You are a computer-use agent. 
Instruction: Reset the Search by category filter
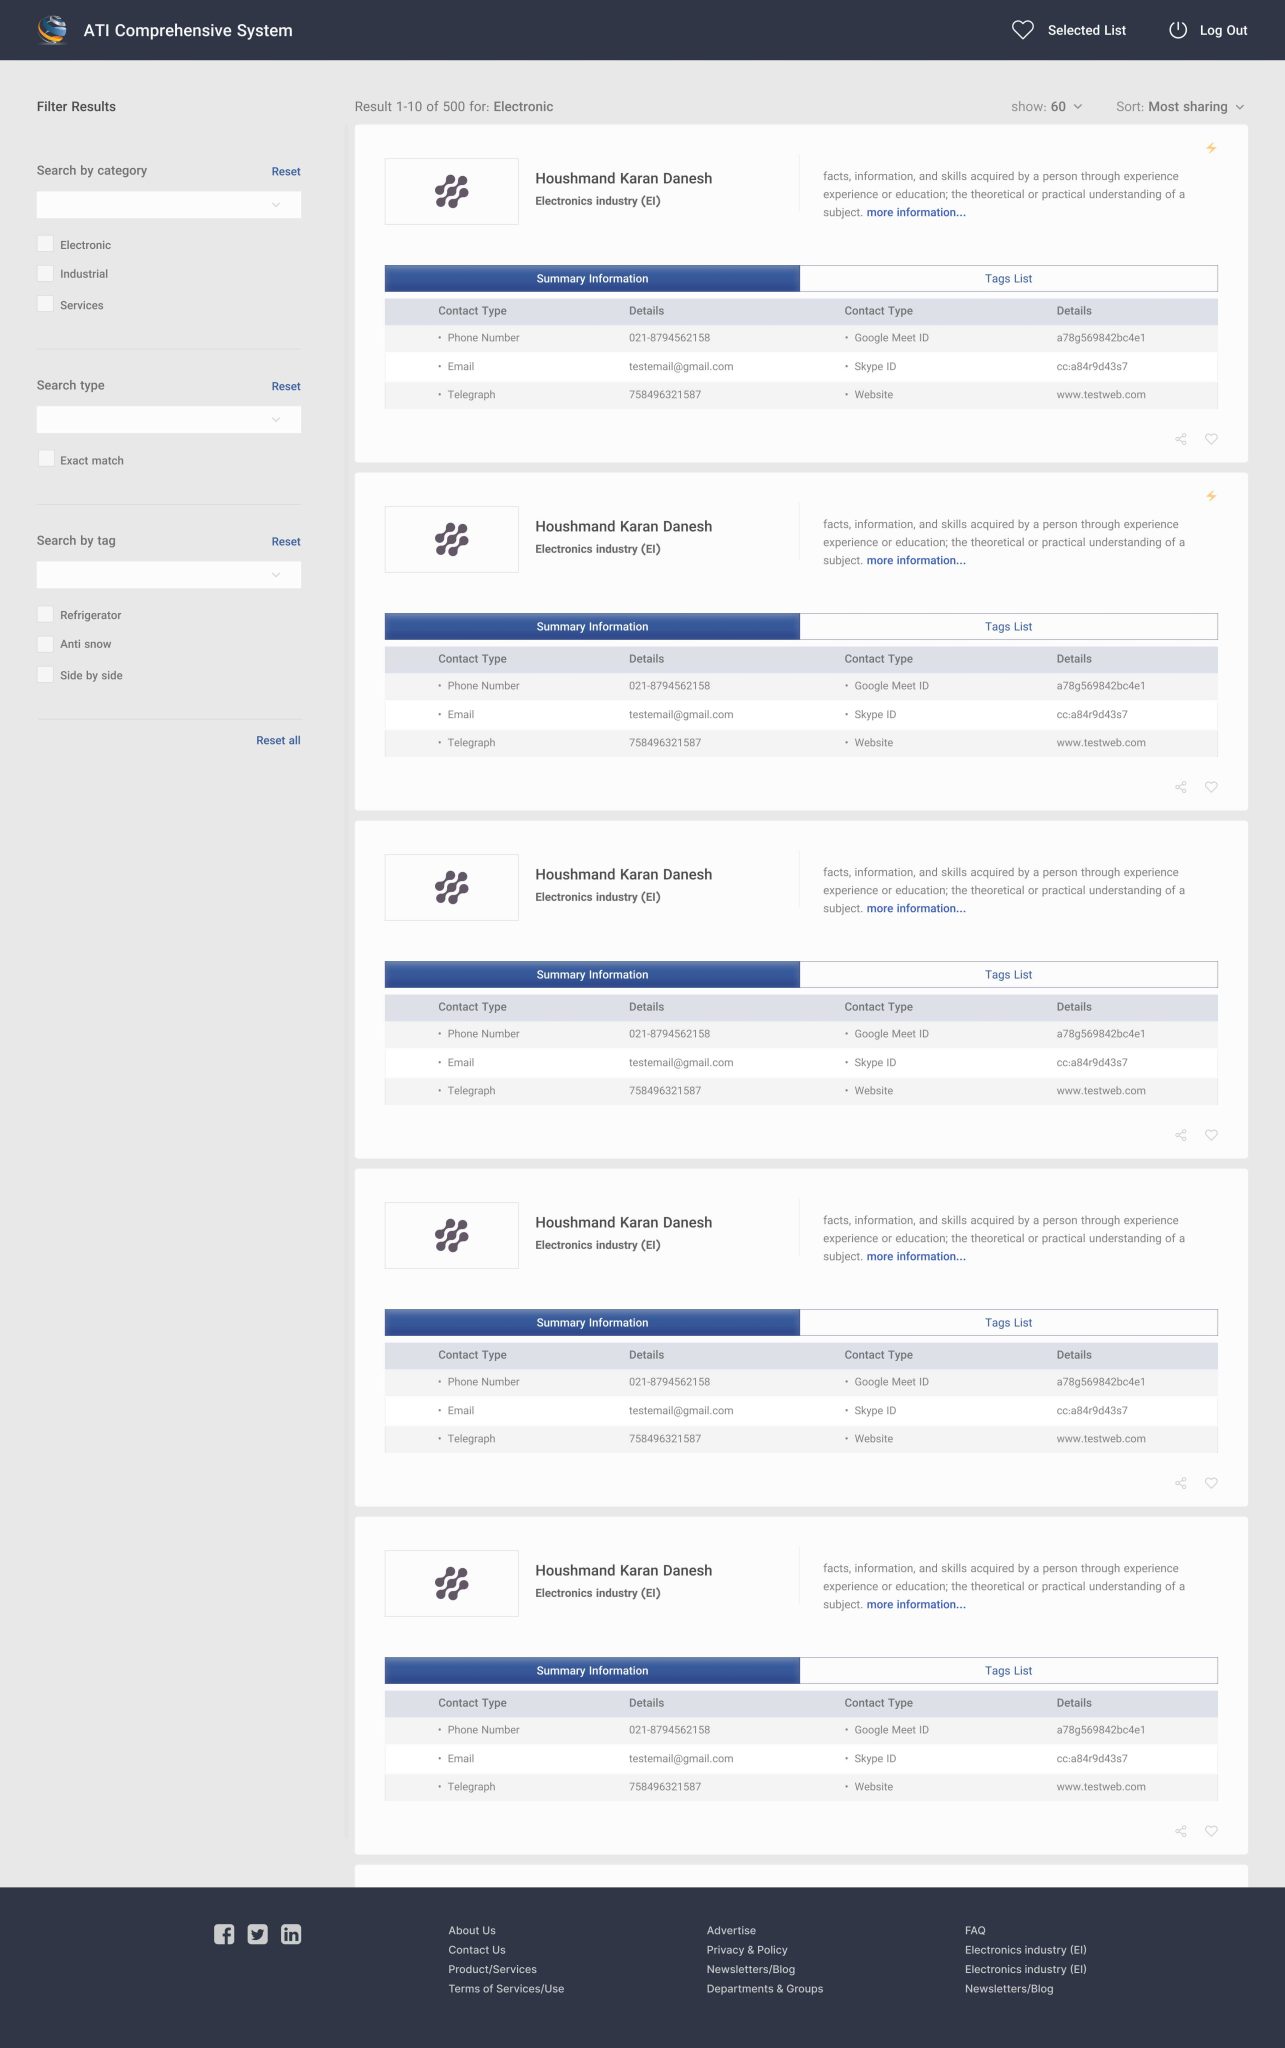[x=286, y=172]
